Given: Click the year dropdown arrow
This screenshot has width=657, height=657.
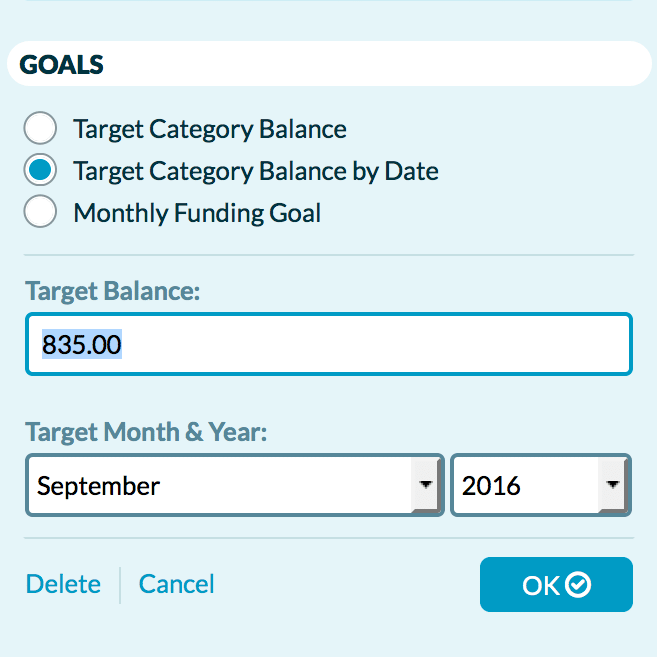Looking at the screenshot, I should [613, 485].
